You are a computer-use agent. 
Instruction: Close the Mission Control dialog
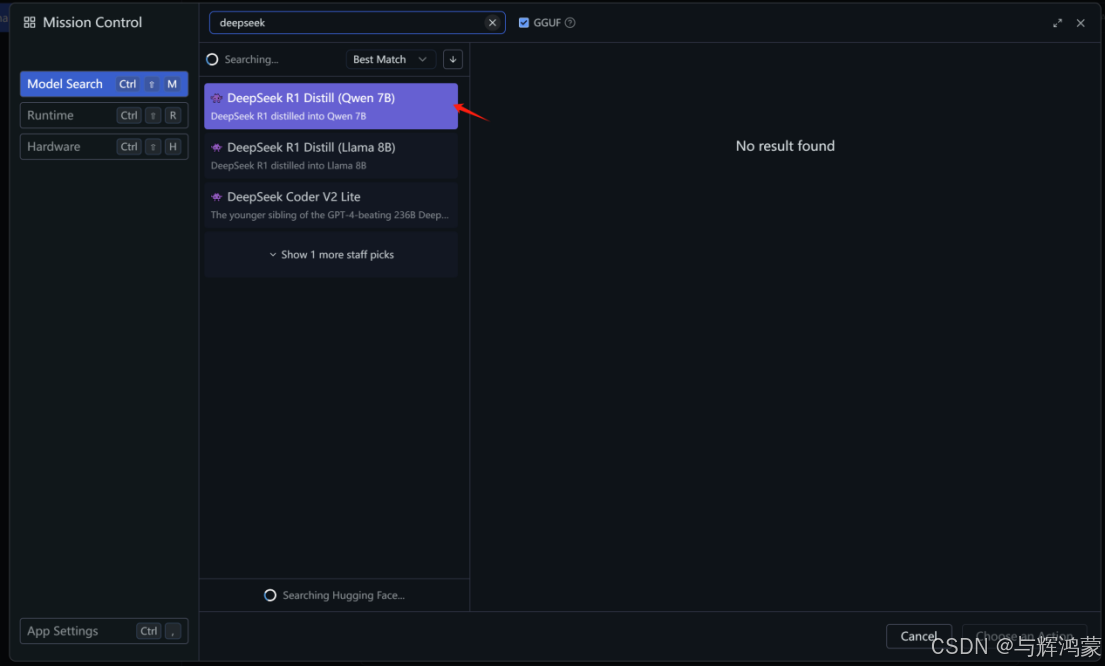(x=1081, y=23)
